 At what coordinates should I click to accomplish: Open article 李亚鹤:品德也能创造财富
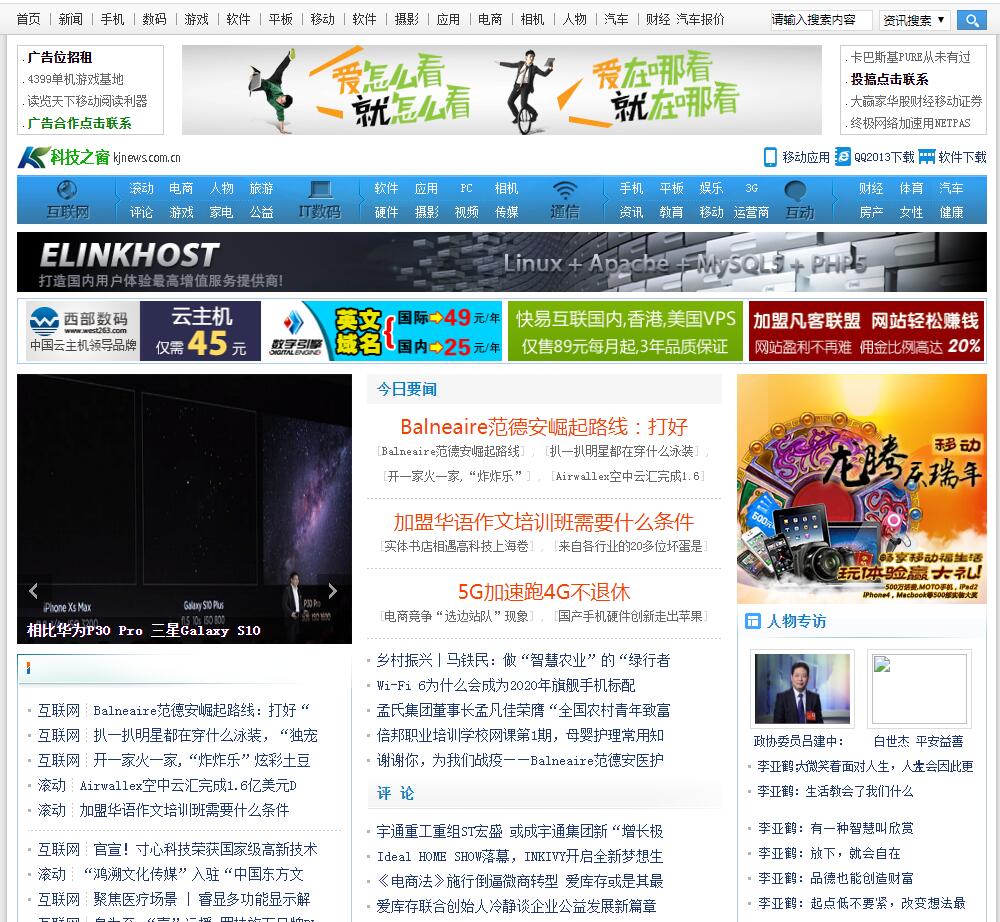pos(835,879)
